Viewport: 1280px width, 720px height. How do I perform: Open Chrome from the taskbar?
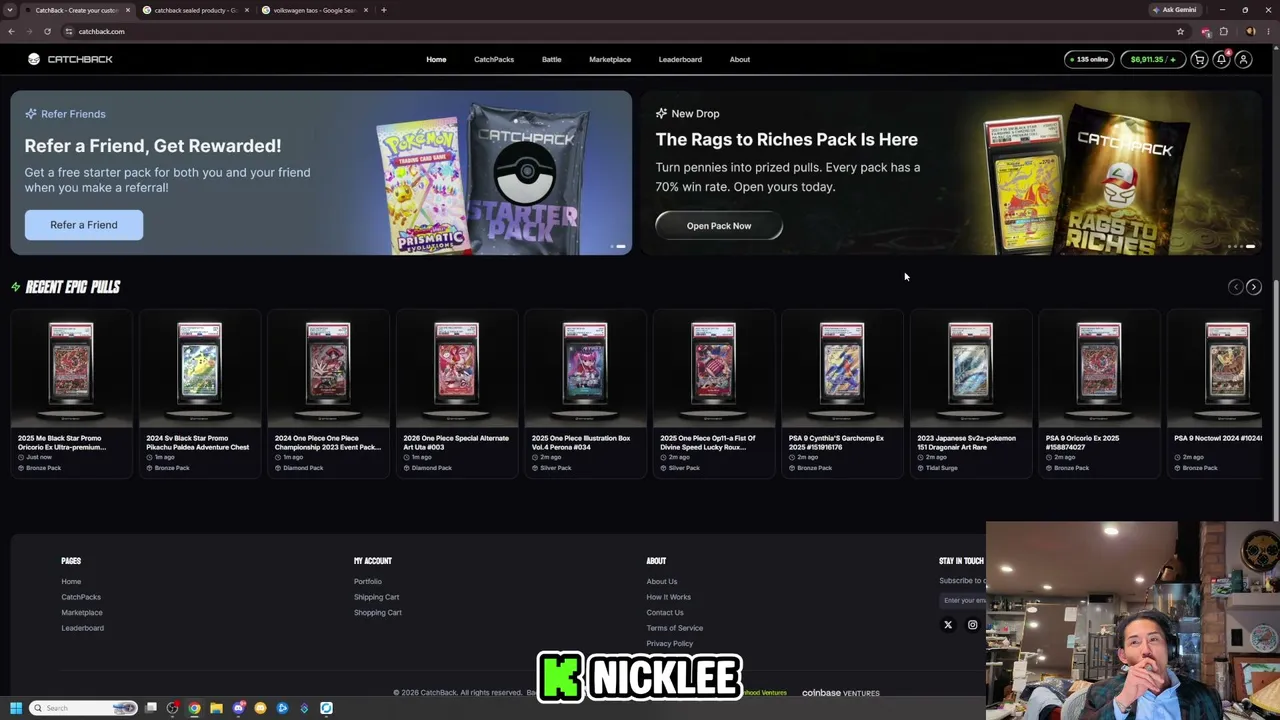pos(194,708)
